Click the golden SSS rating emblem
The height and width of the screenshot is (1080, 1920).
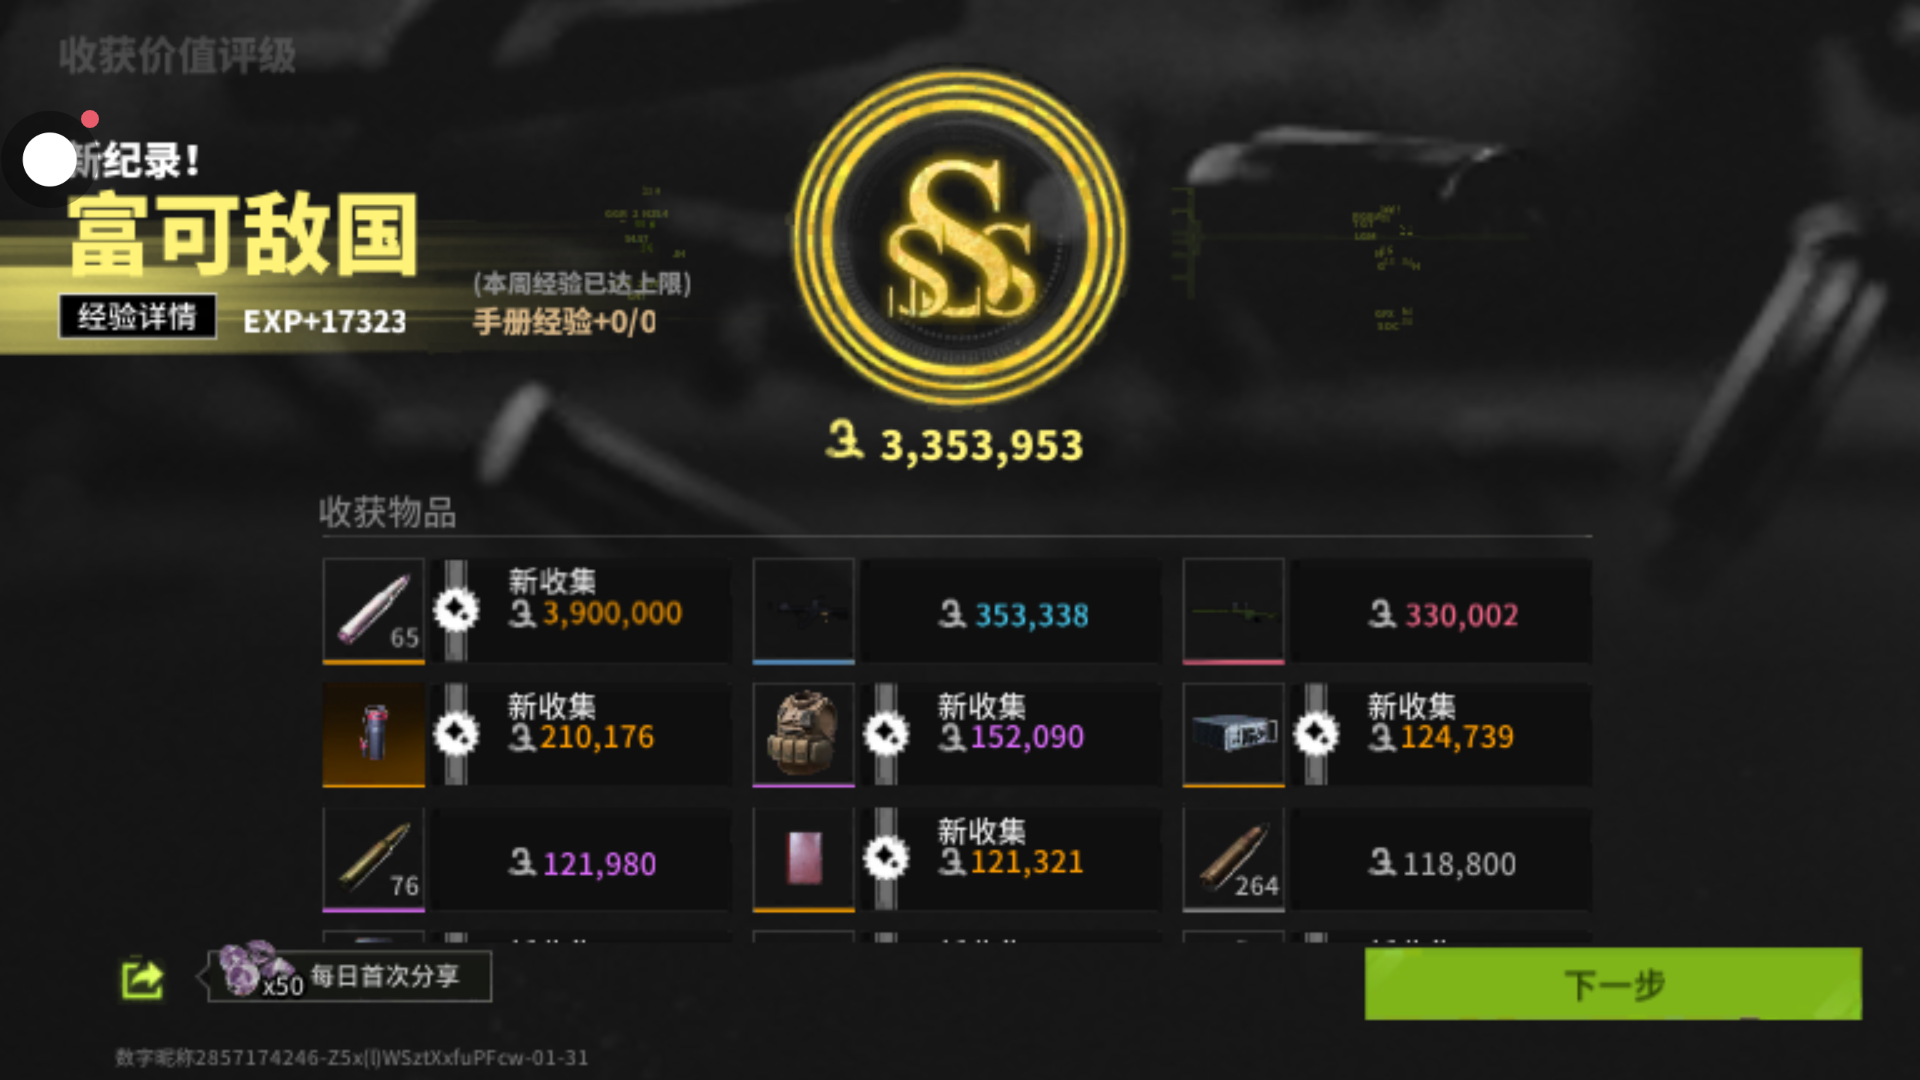click(x=960, y=237)
